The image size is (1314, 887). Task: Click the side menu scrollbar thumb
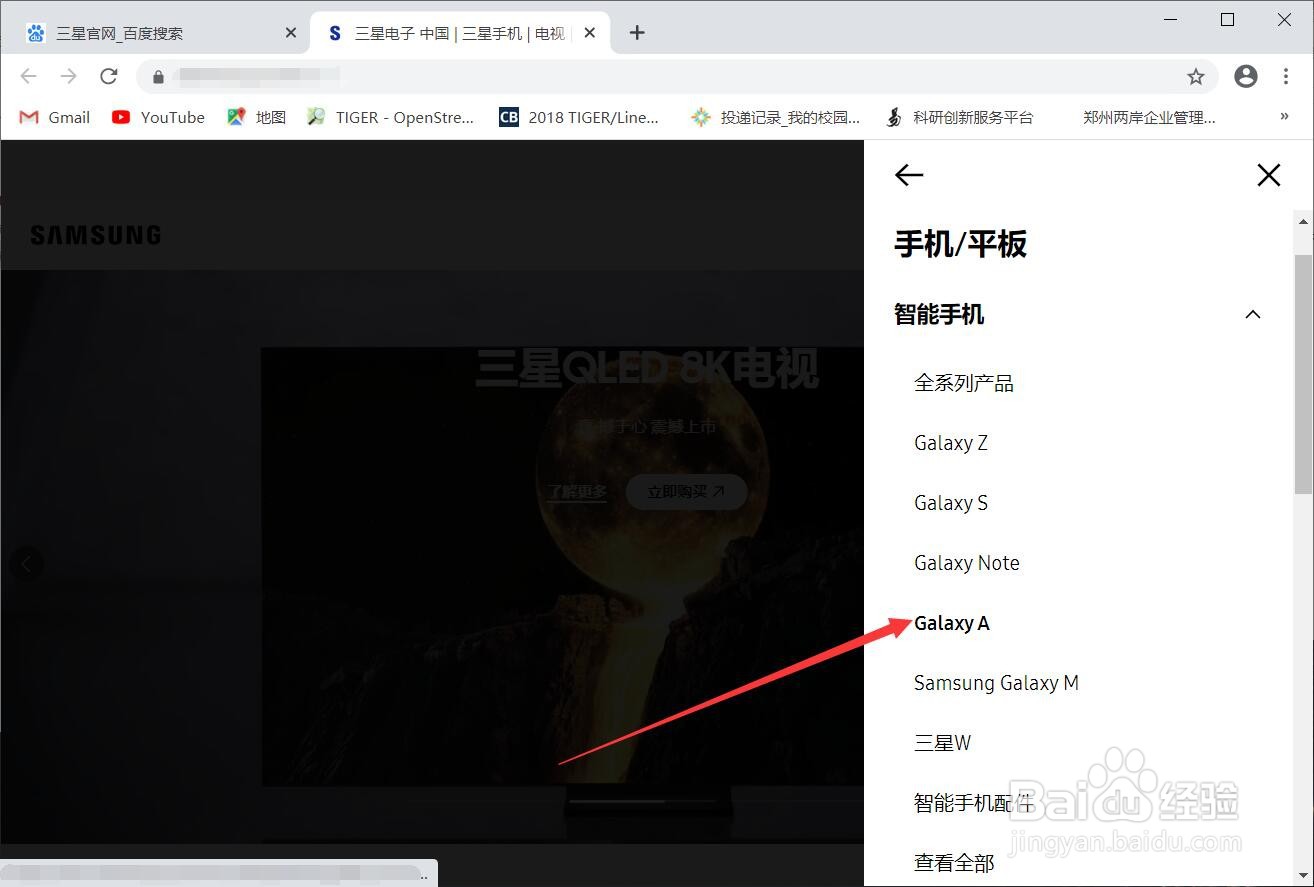pyautogui.click(x=1303, y=374)
